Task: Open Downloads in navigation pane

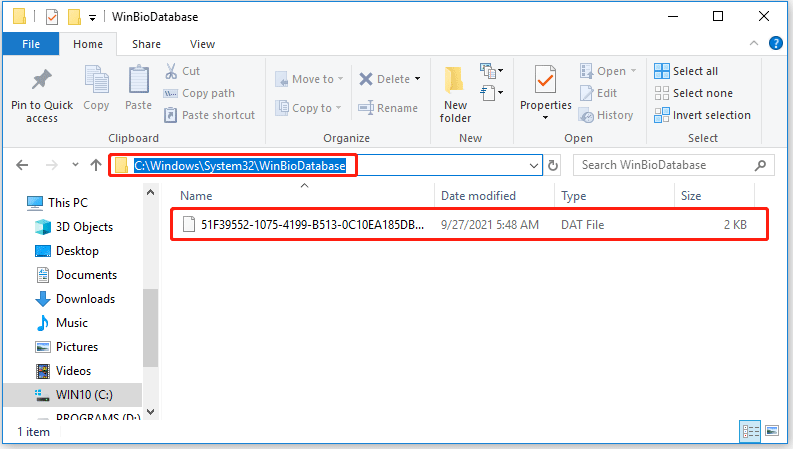Action: pyautogui.click(x=75, y=299)
